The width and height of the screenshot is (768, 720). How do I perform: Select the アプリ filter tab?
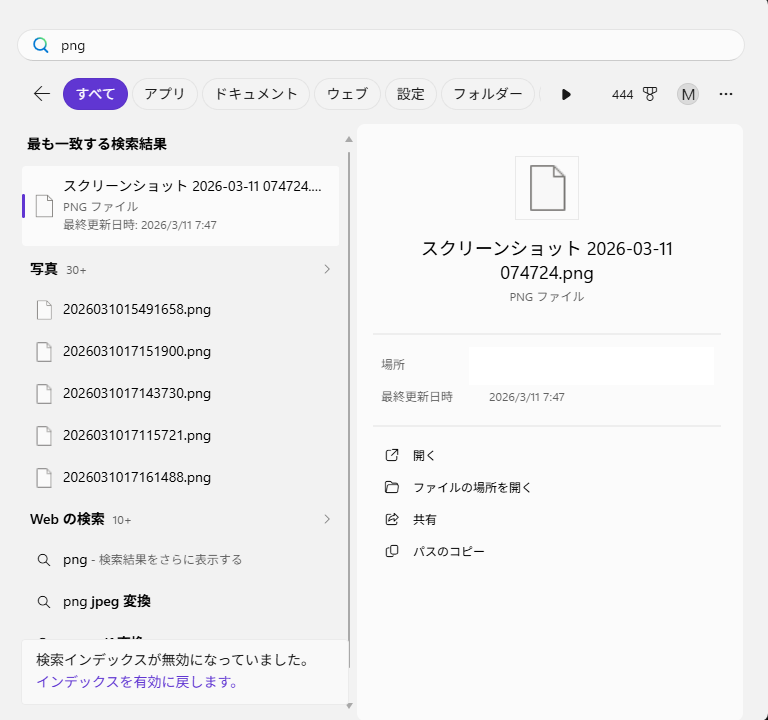[164, 94]
